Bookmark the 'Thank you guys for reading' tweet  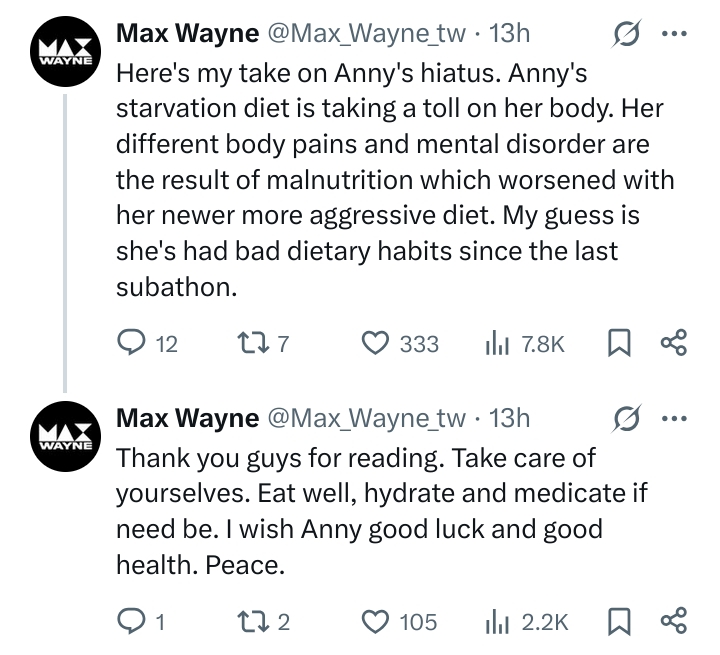tap(619, 621)
